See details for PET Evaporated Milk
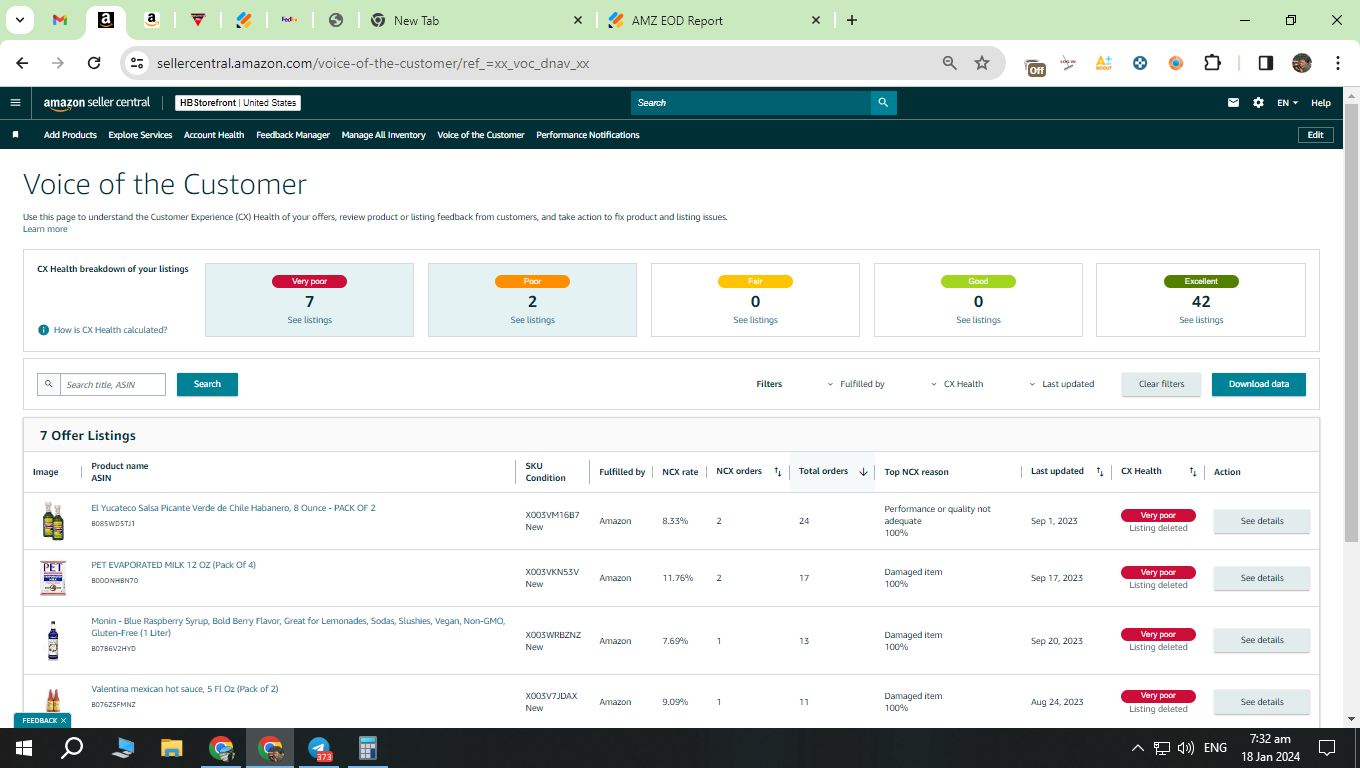Screen dimensions: 1360x768 1262,578
